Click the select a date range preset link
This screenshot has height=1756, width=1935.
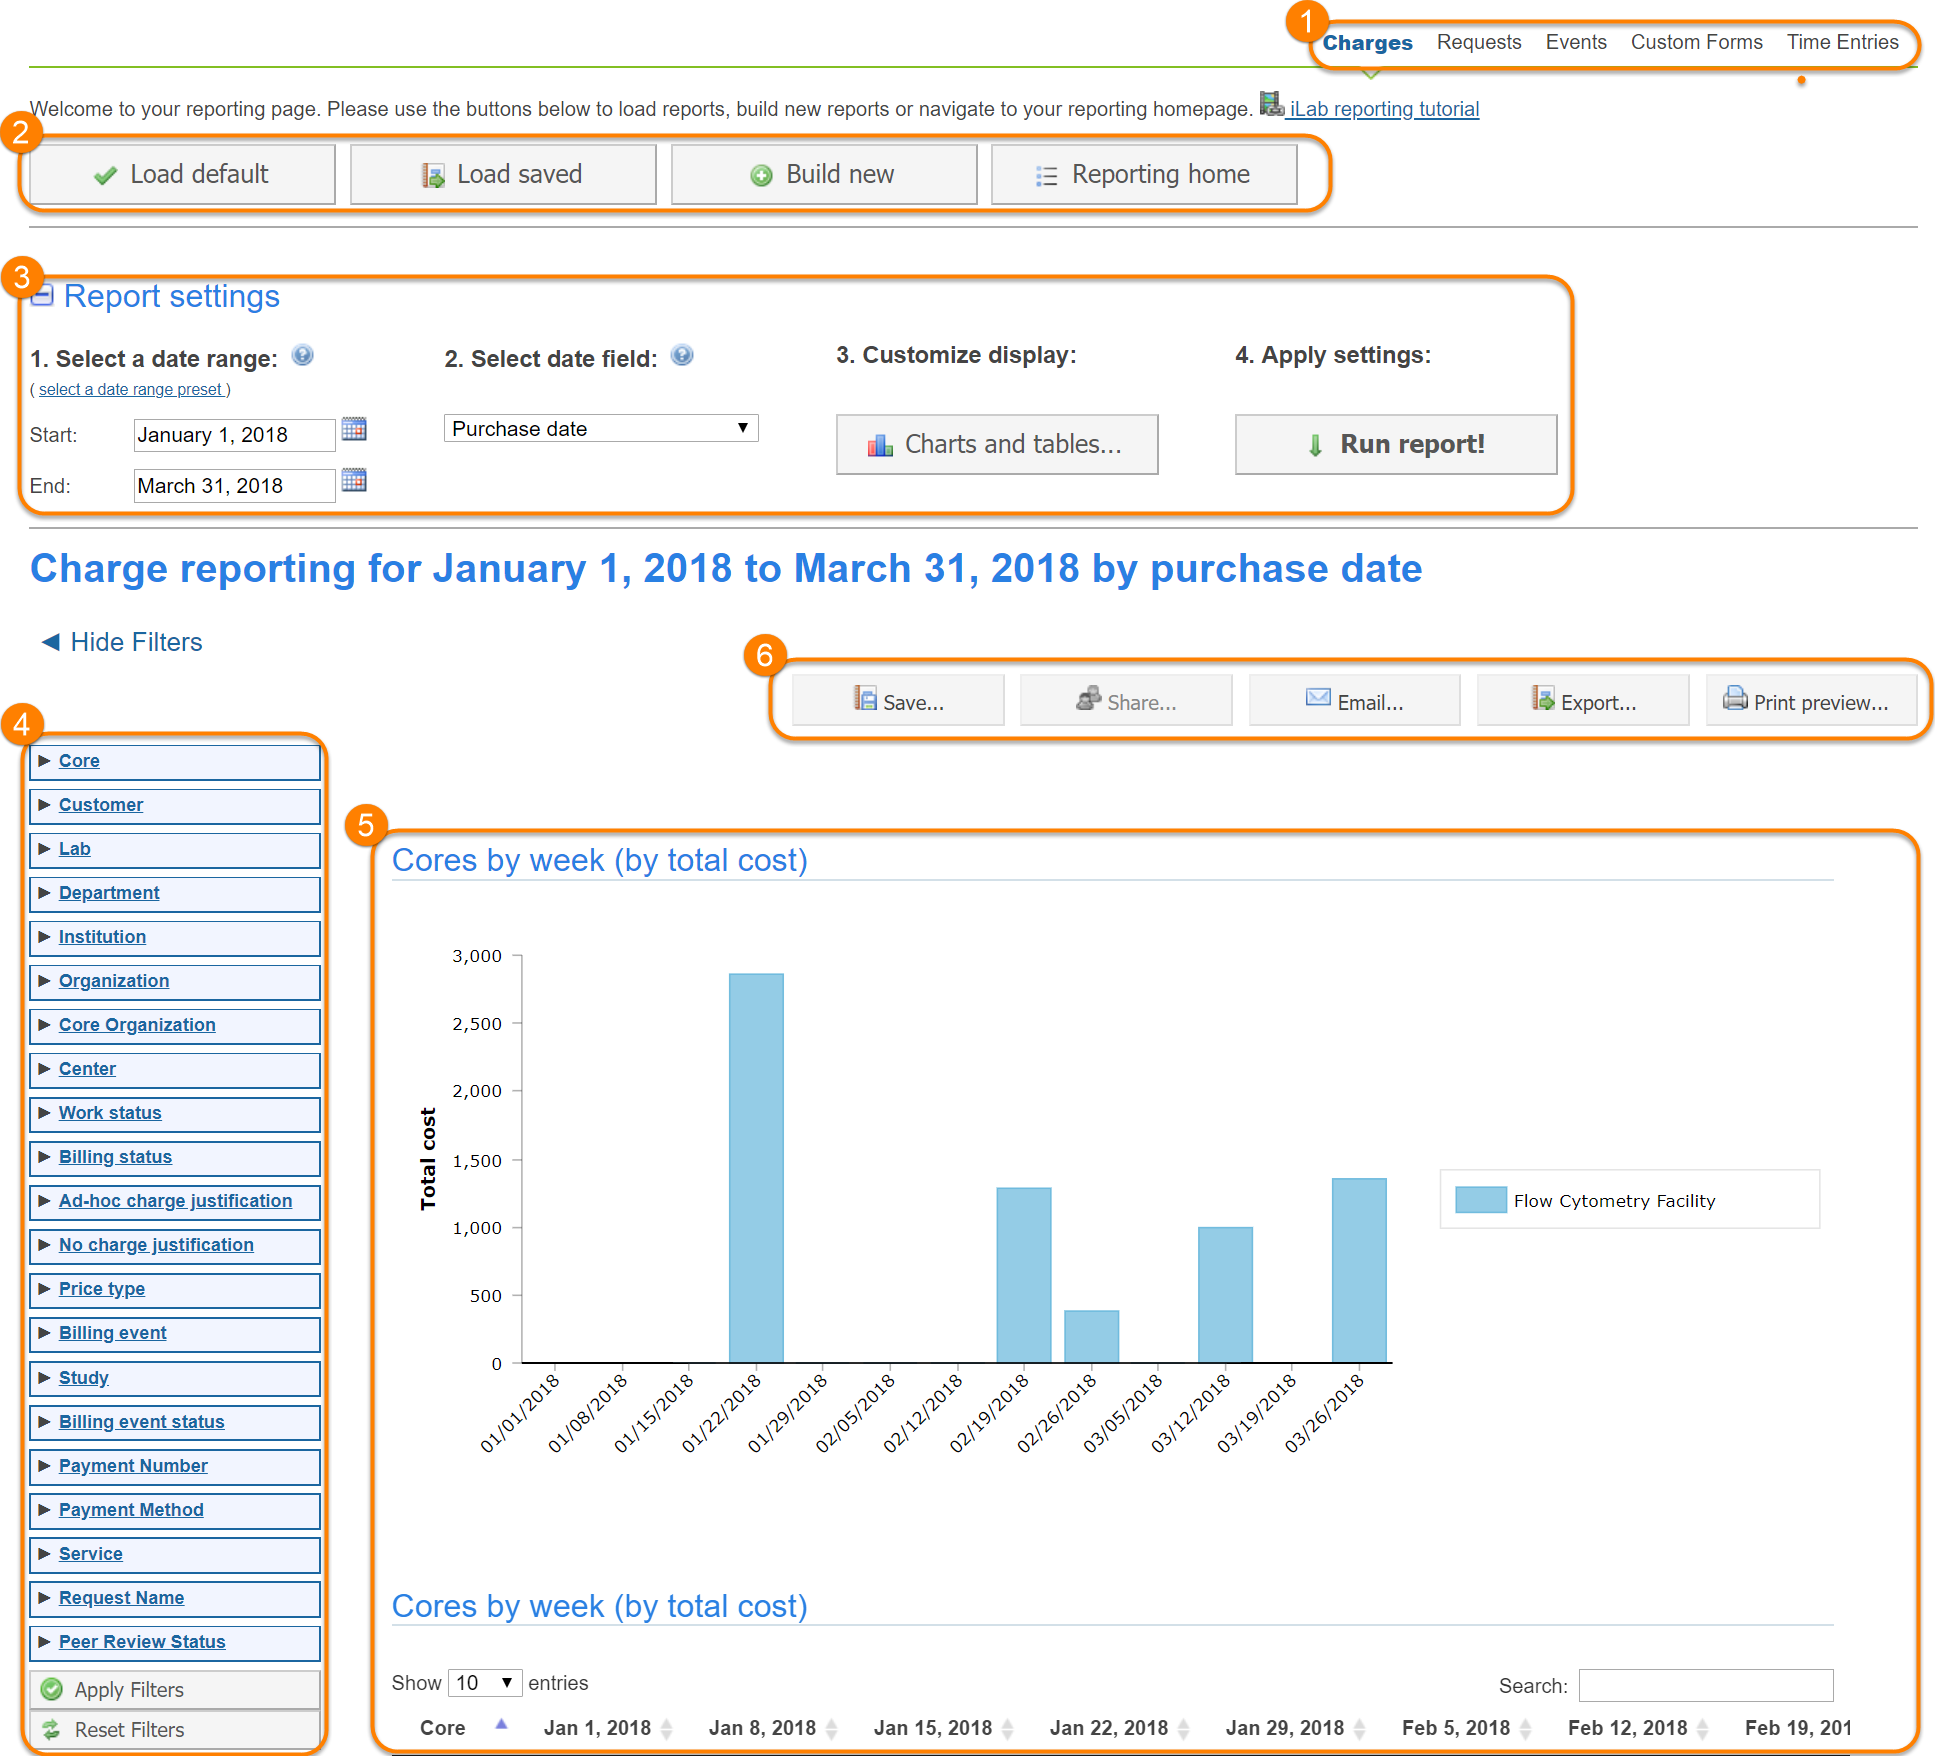pos(130,390)
